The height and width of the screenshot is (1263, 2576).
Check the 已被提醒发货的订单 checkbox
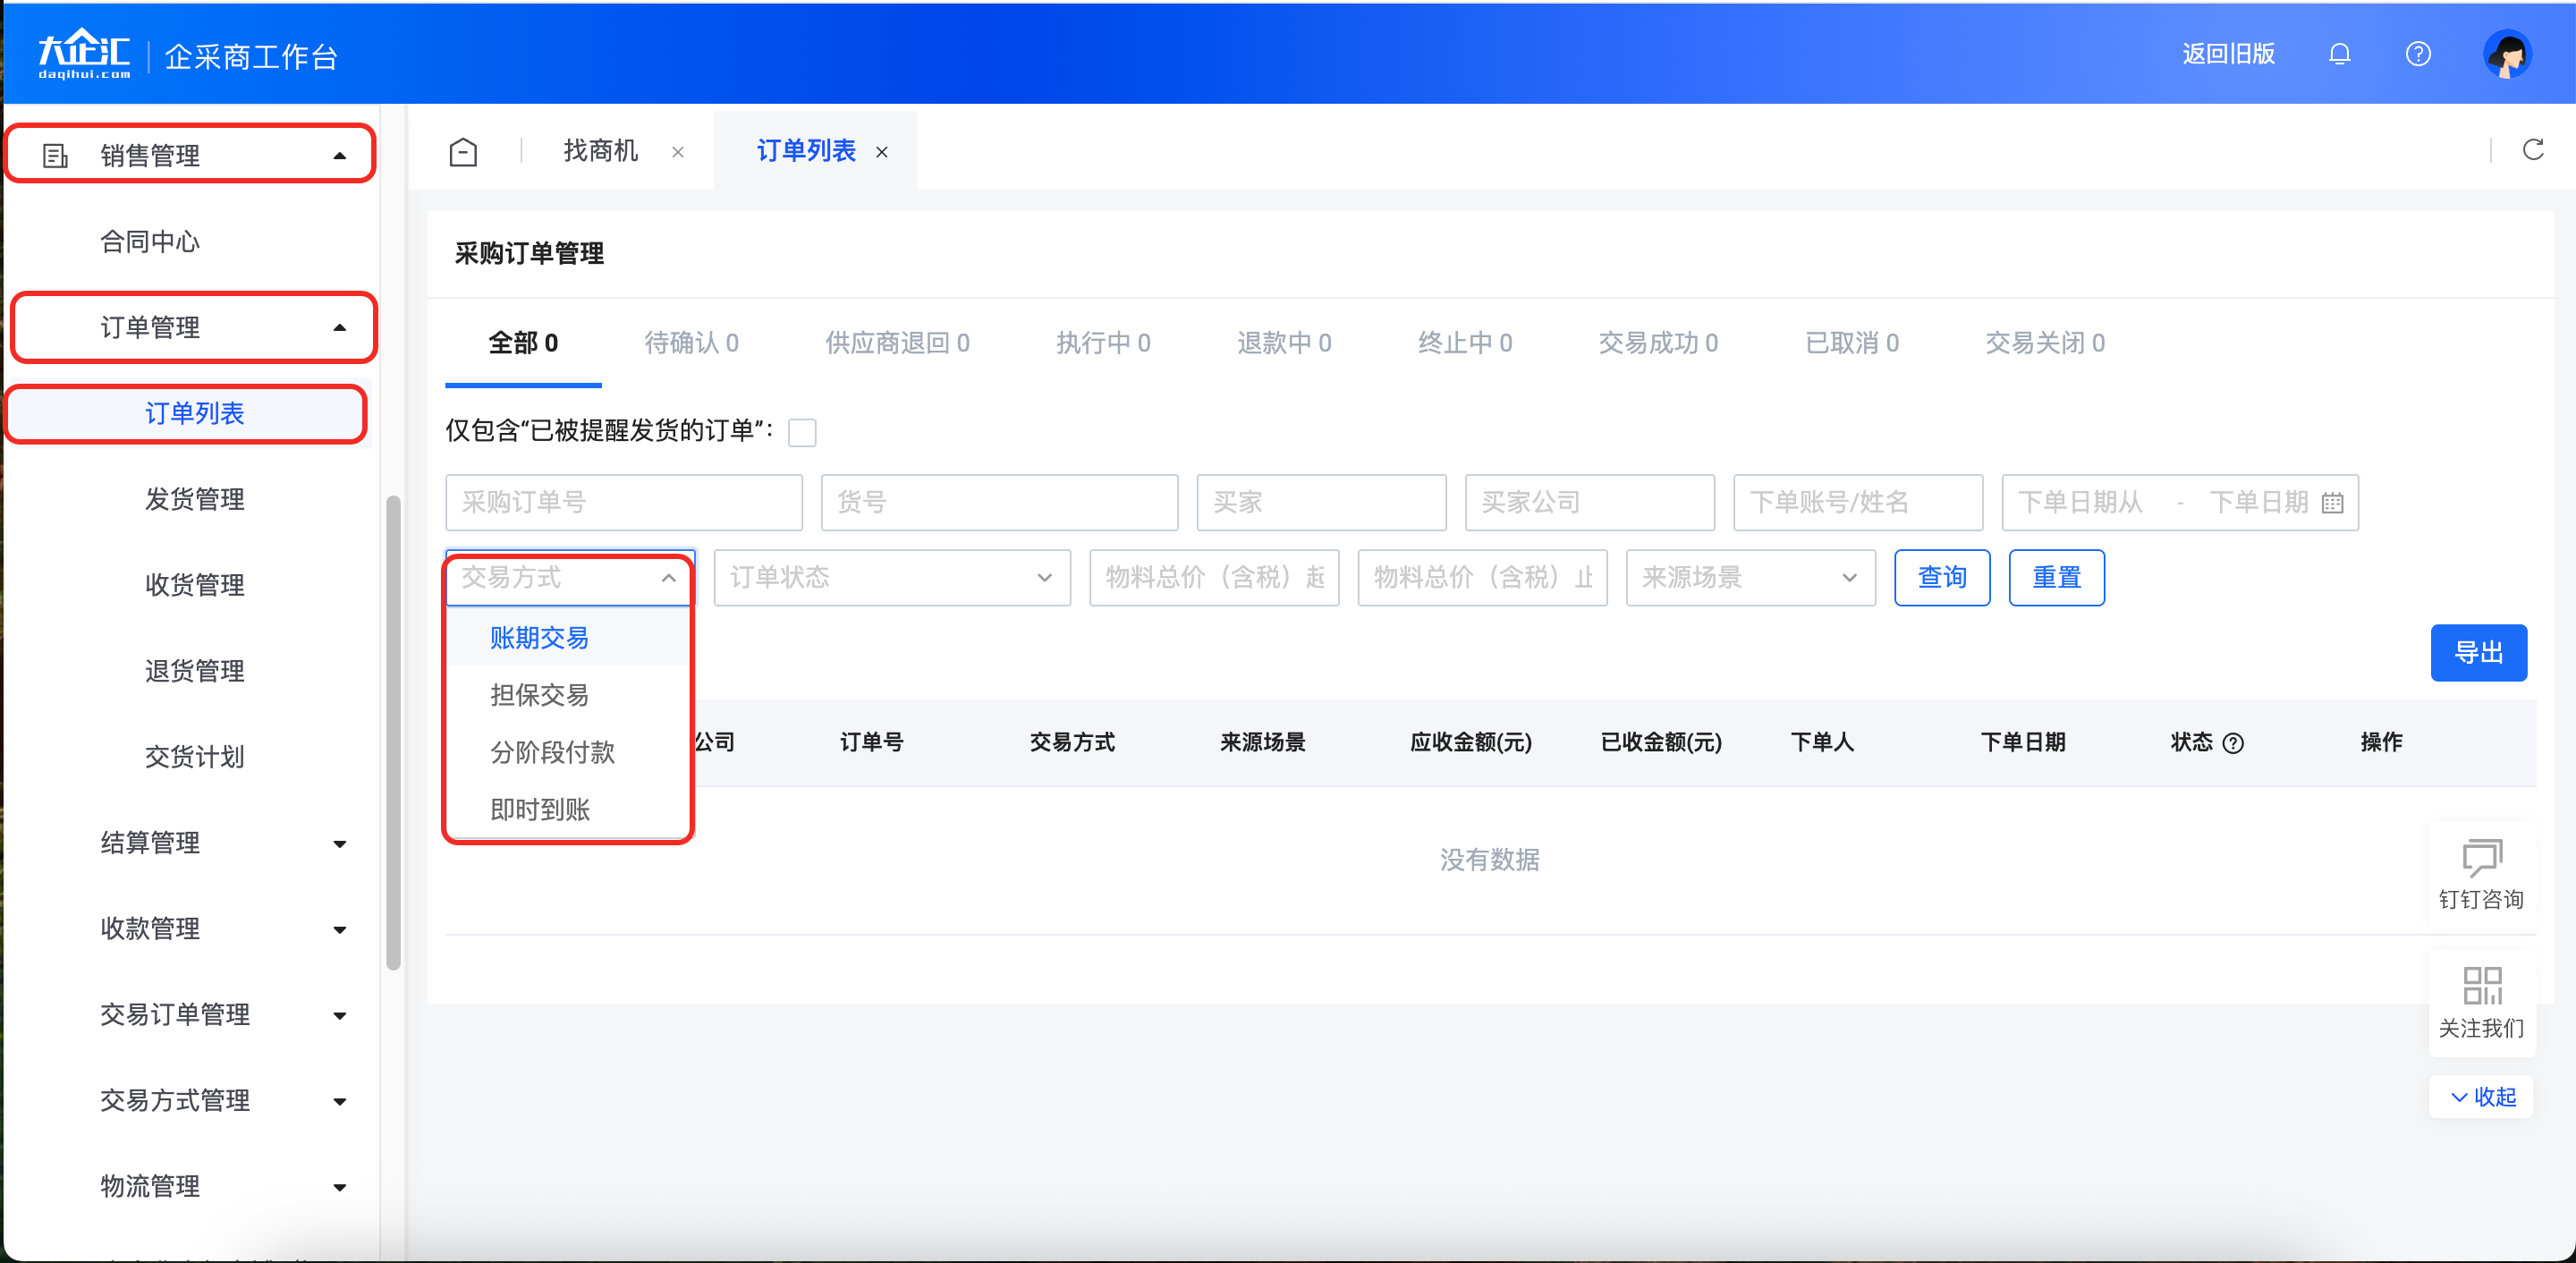(x=802, y=432)
